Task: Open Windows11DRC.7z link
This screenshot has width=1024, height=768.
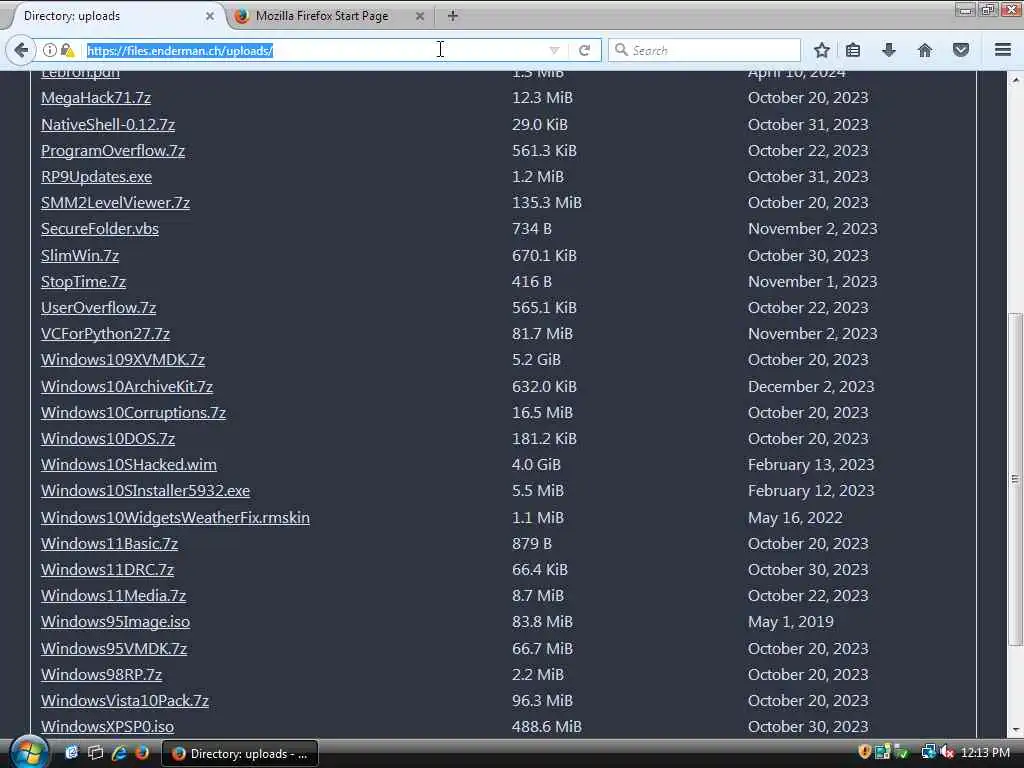Action: [107, 570]
